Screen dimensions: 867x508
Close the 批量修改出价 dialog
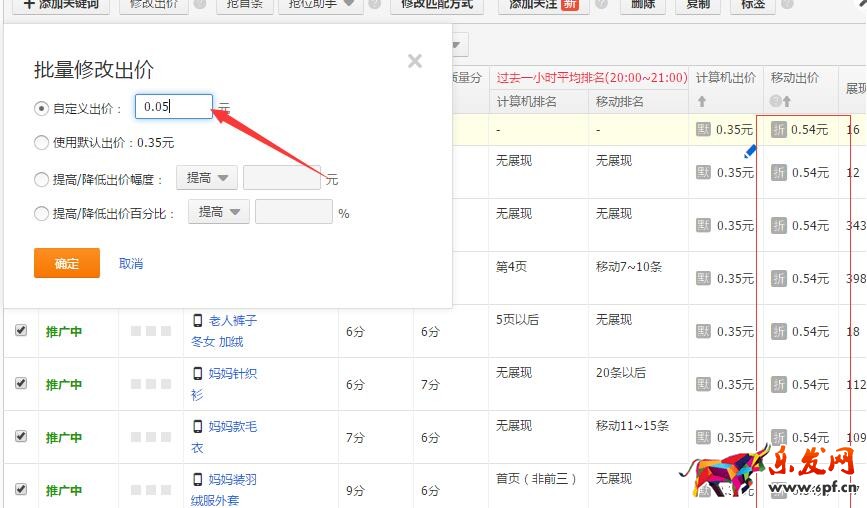[415, 61]
